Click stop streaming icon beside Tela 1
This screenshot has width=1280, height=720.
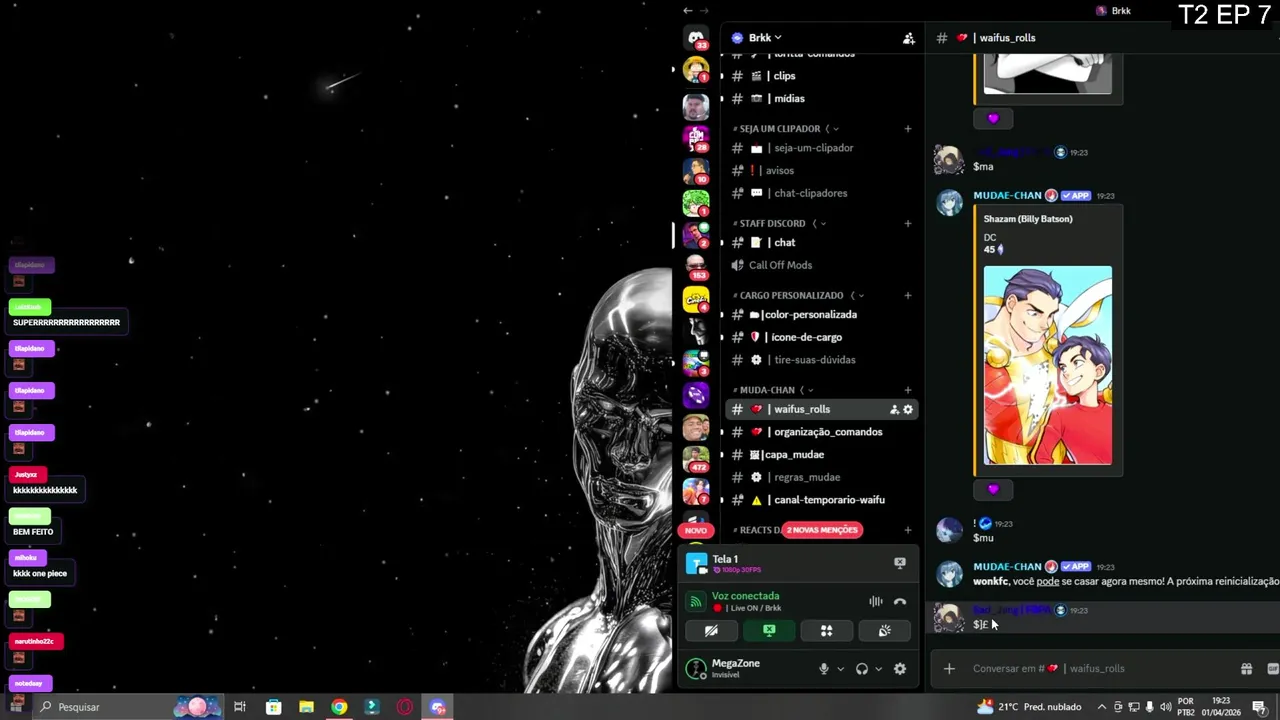(900, 563)
